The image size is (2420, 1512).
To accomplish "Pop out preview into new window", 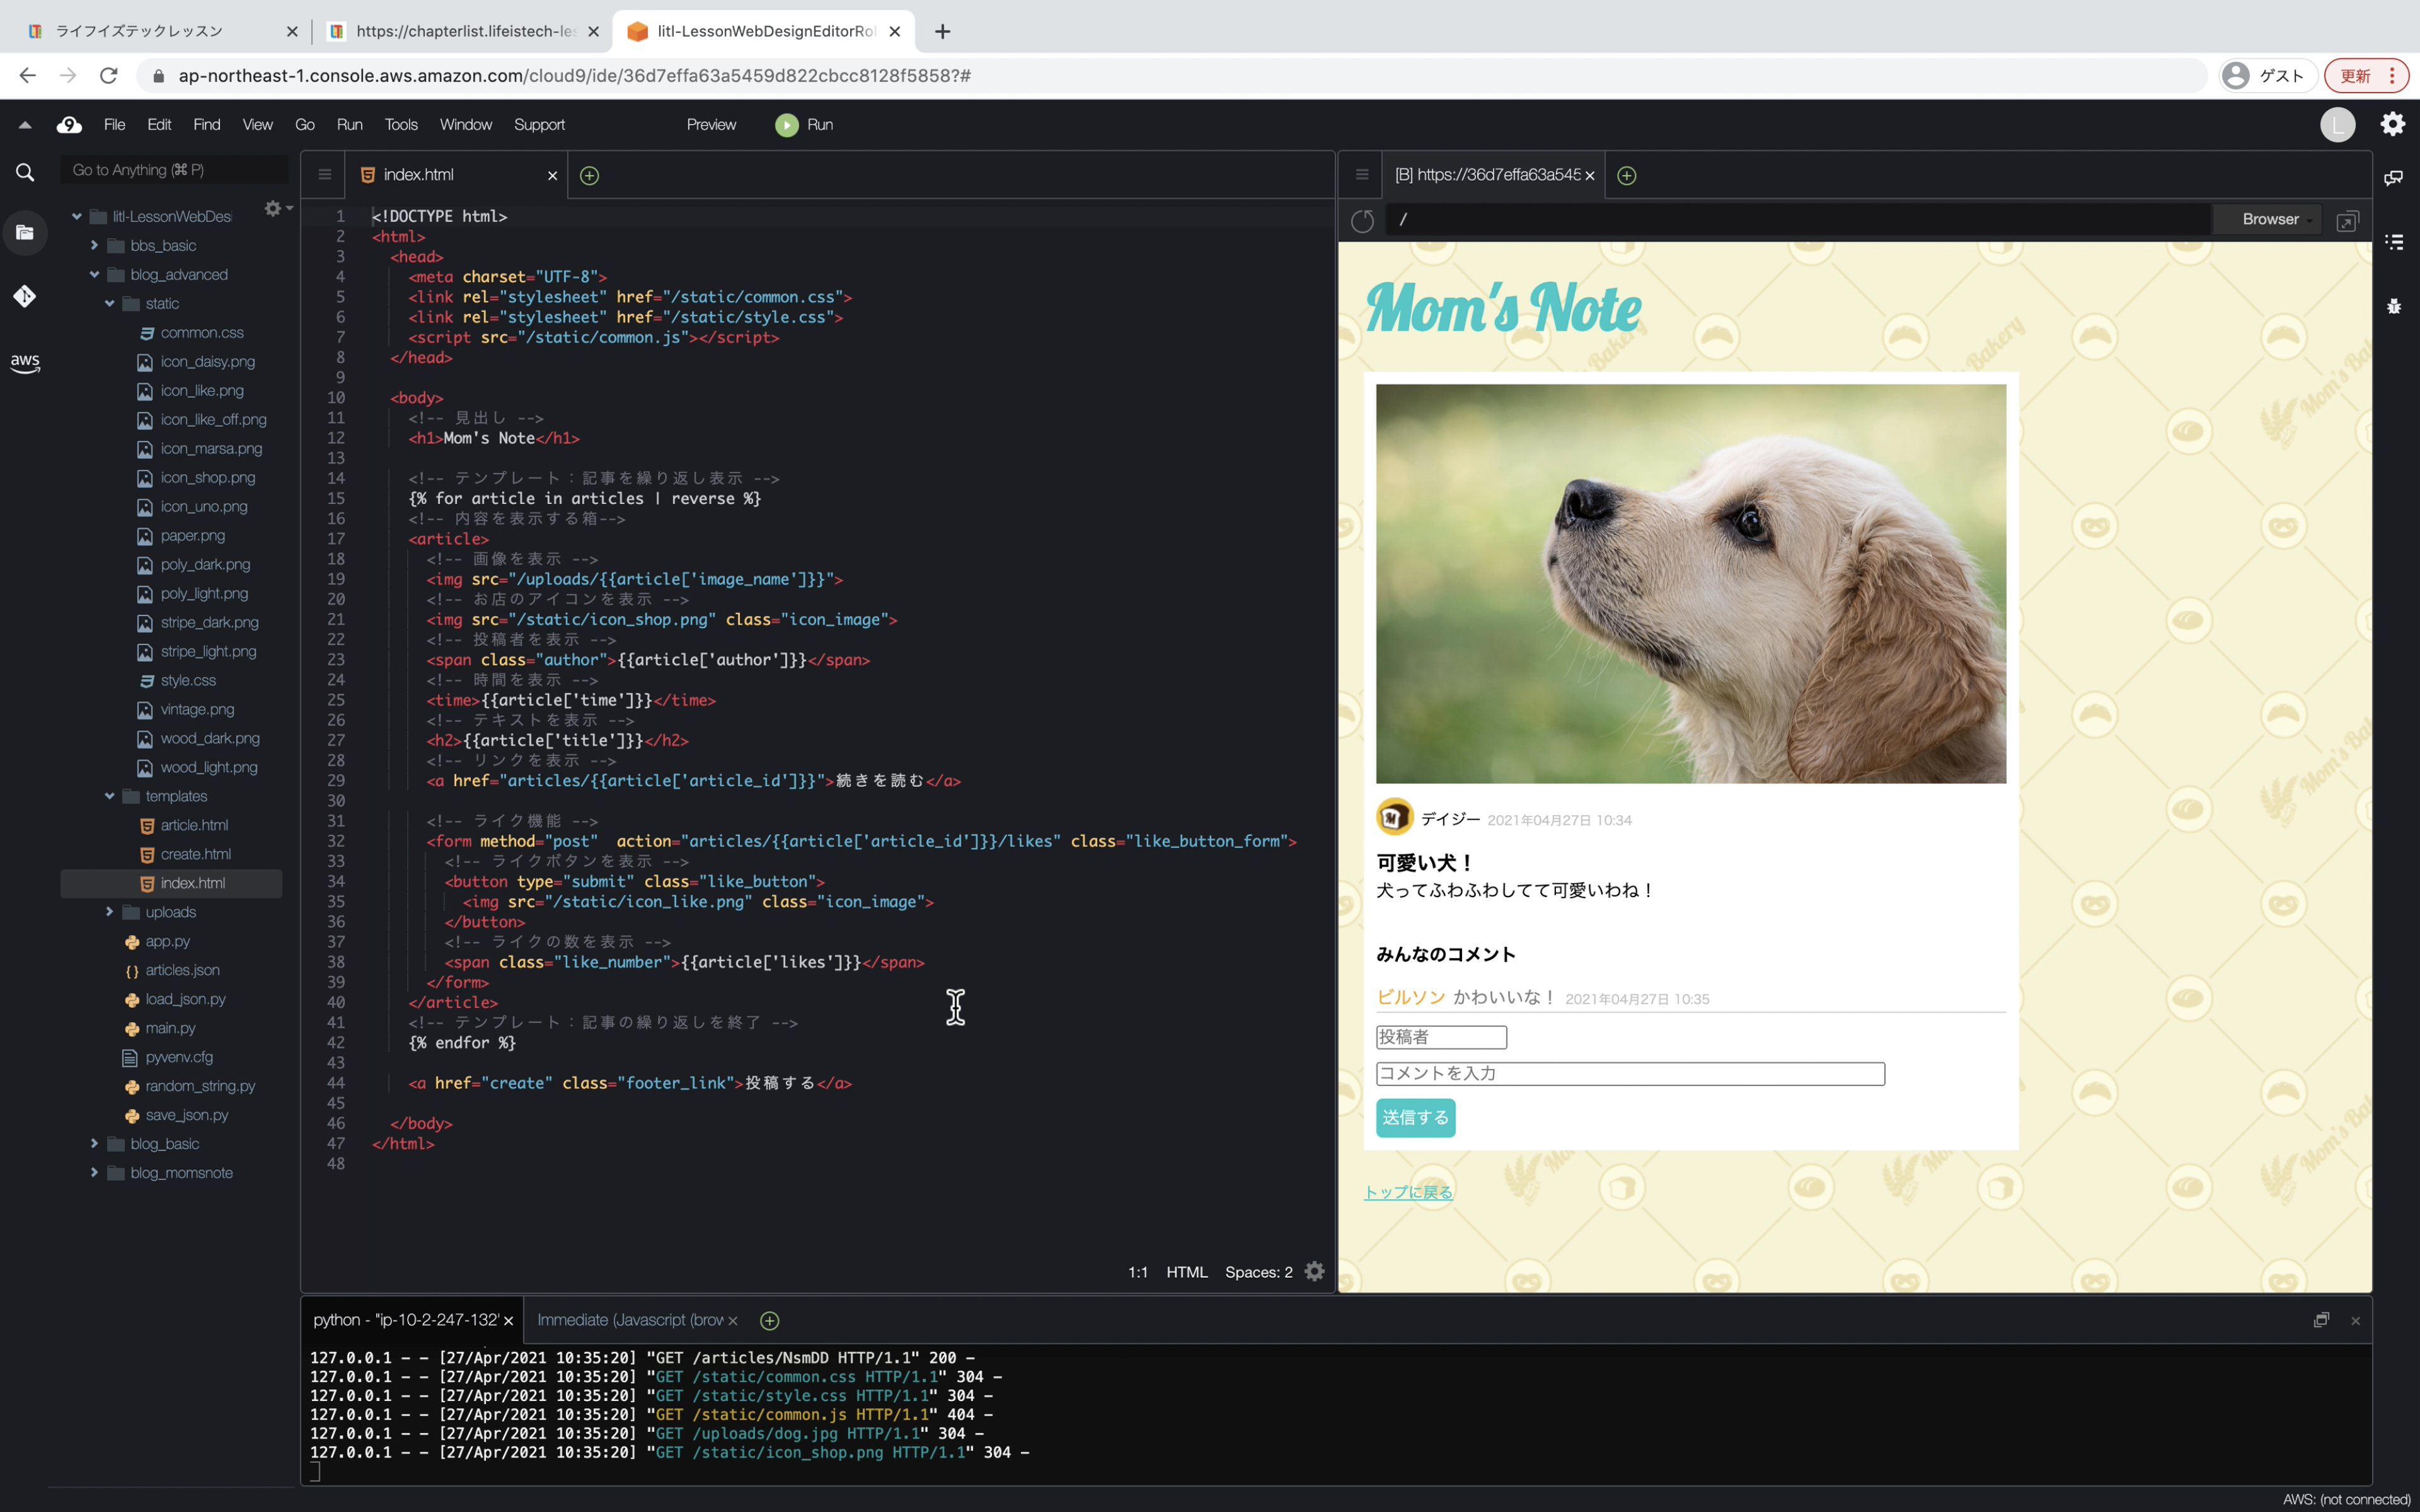I will [x=2347, y=221].
